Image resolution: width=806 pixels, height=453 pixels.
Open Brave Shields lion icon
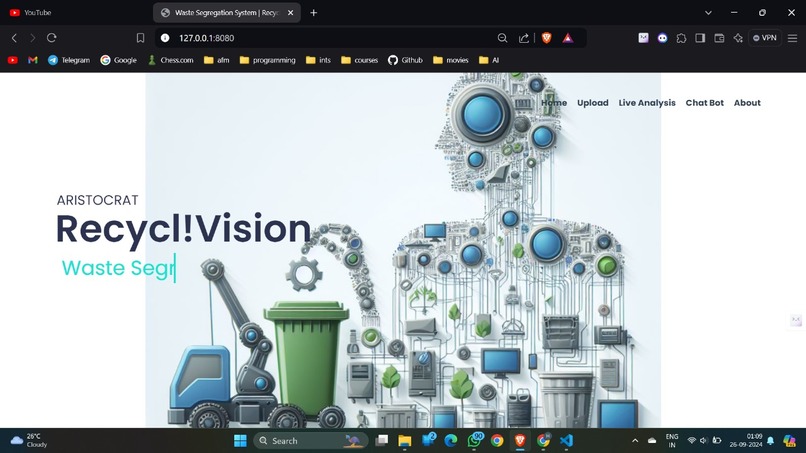point(546,38)
